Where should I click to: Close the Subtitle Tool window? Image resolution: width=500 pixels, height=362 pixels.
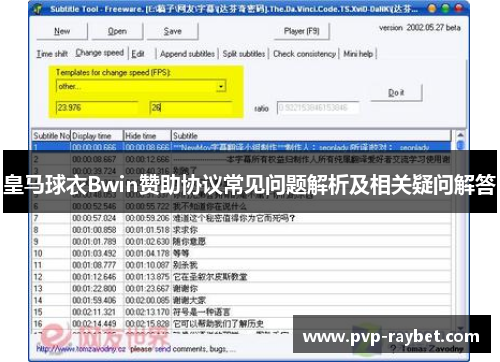click(459, 8)
